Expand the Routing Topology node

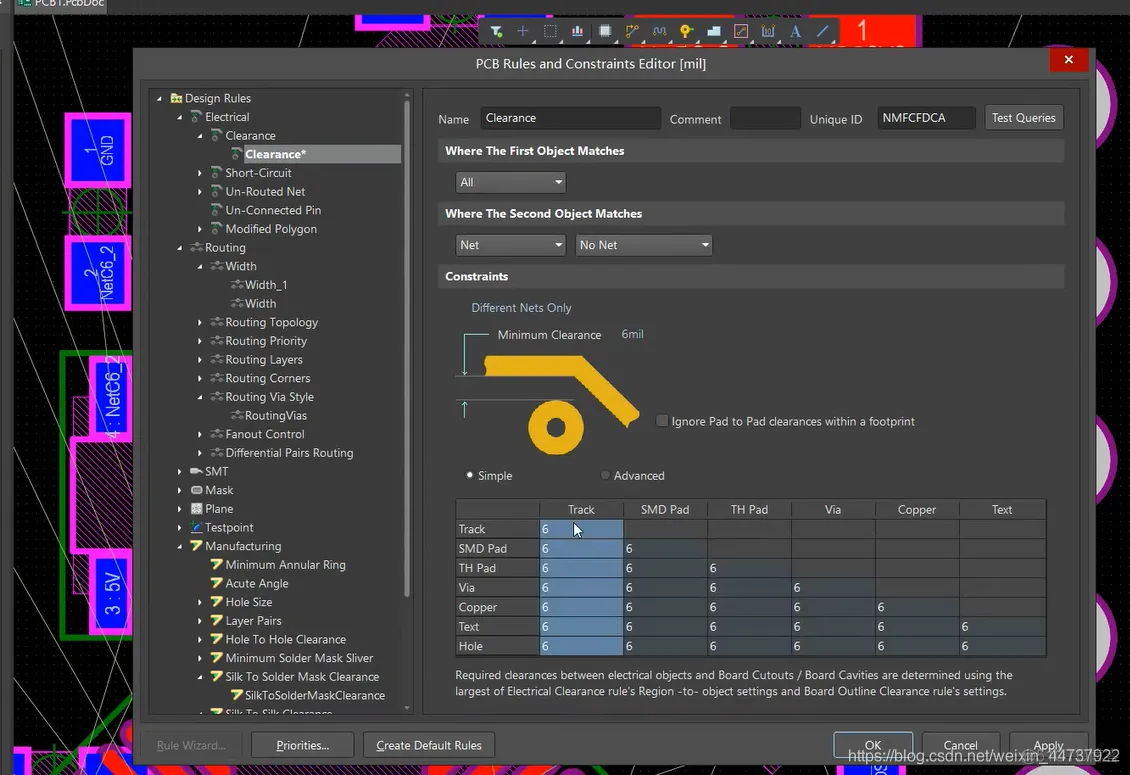click(x=200, y=322)
